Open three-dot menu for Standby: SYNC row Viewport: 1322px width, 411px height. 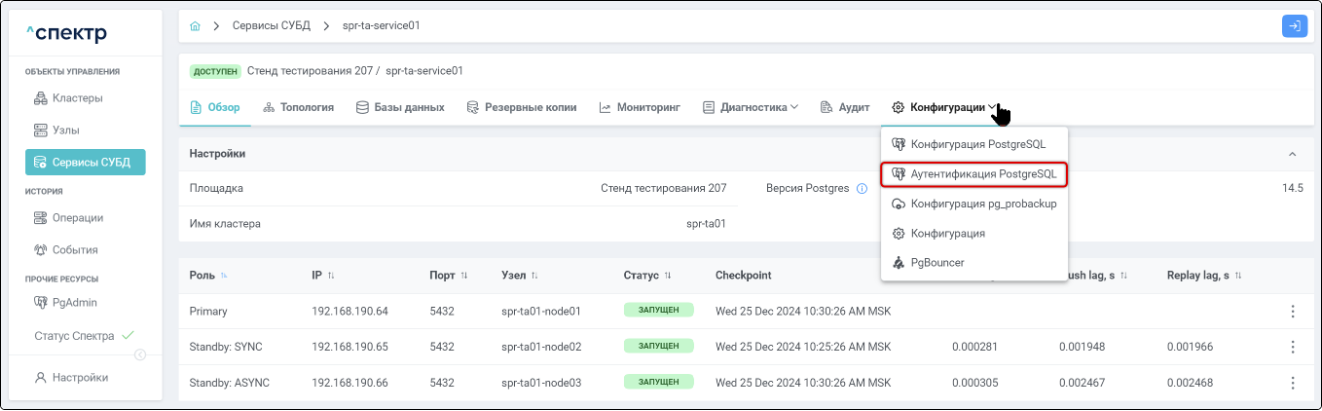coord(1292,347)
